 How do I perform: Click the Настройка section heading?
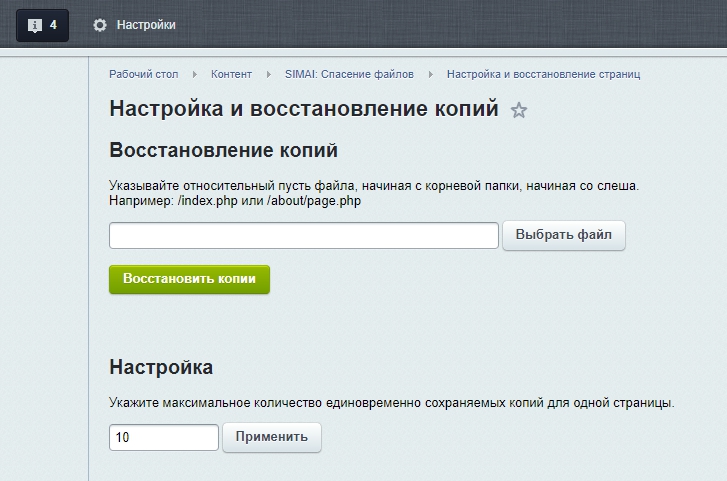click(x=160, y=367)
